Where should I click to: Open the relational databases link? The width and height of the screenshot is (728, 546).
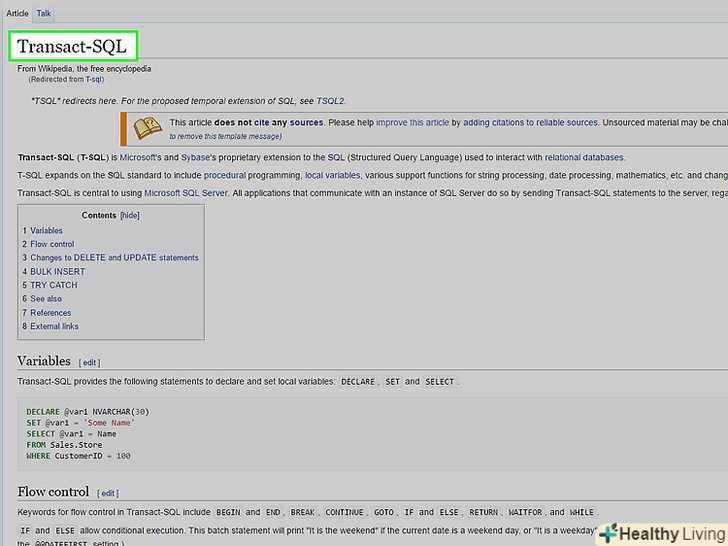click(584, 157)
